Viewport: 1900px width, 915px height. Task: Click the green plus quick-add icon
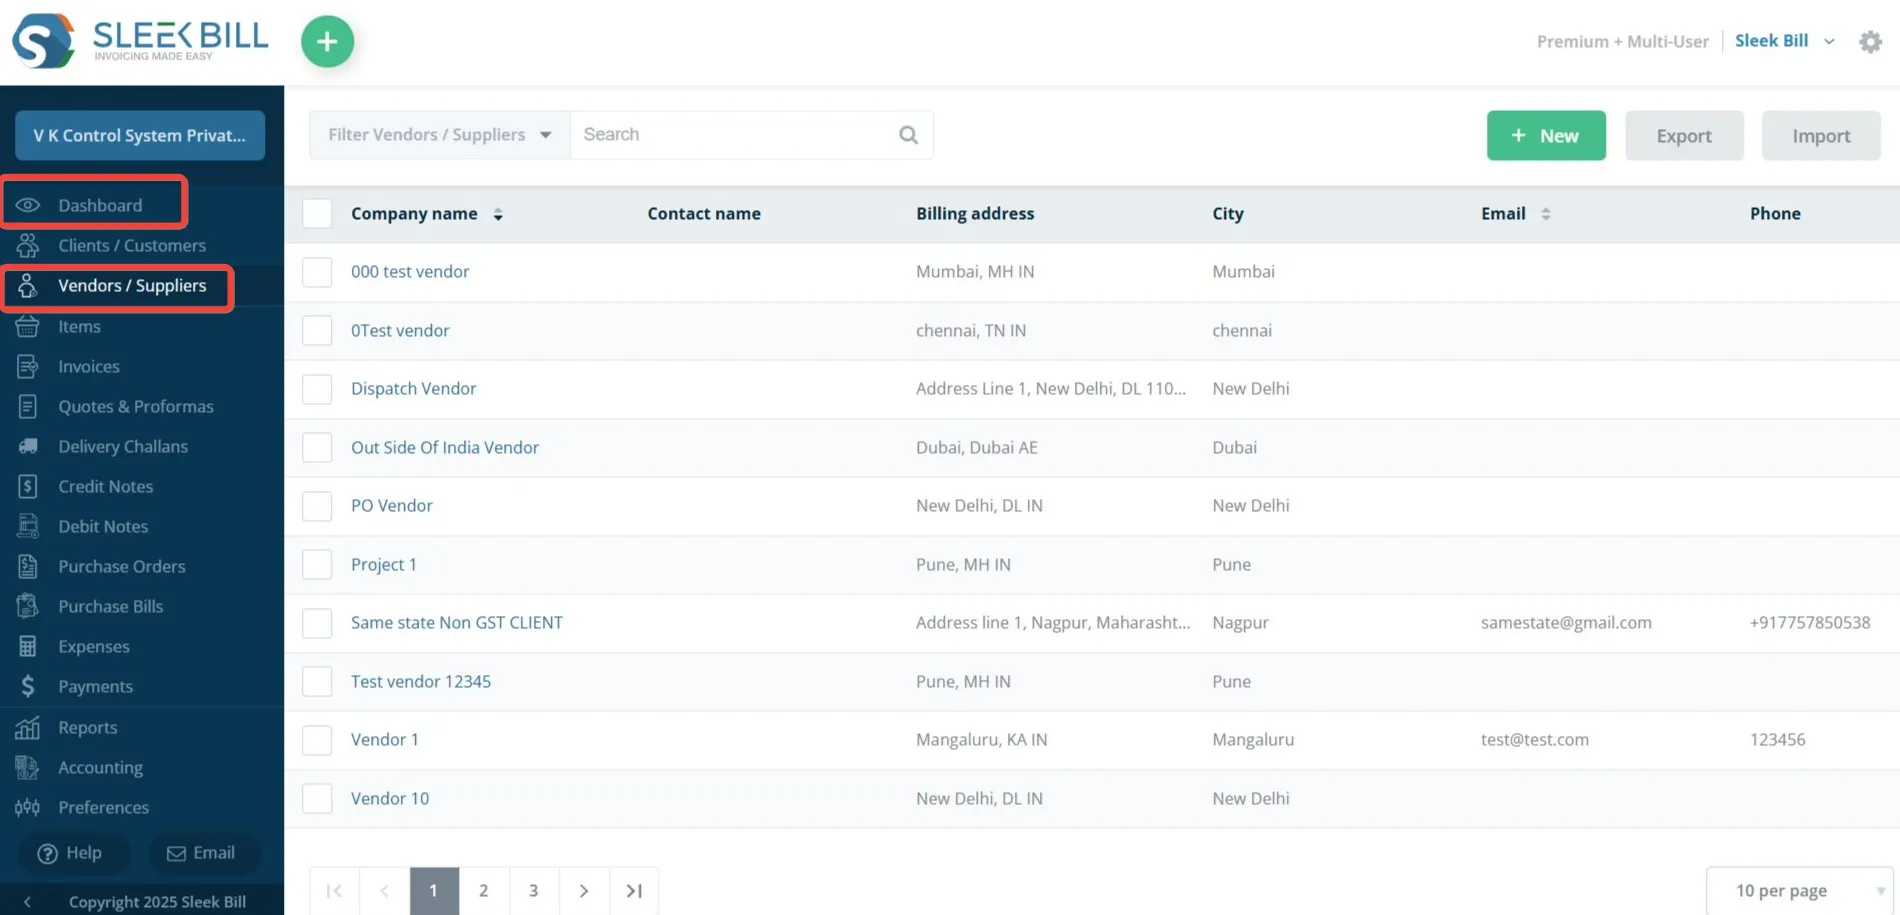click(x=327, y=42)
